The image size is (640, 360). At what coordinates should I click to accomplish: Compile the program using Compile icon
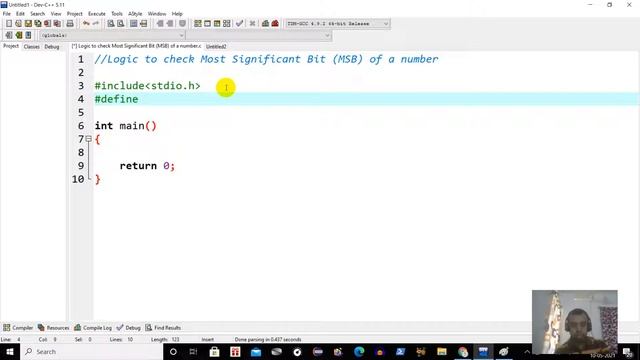(x=198, y=24)
